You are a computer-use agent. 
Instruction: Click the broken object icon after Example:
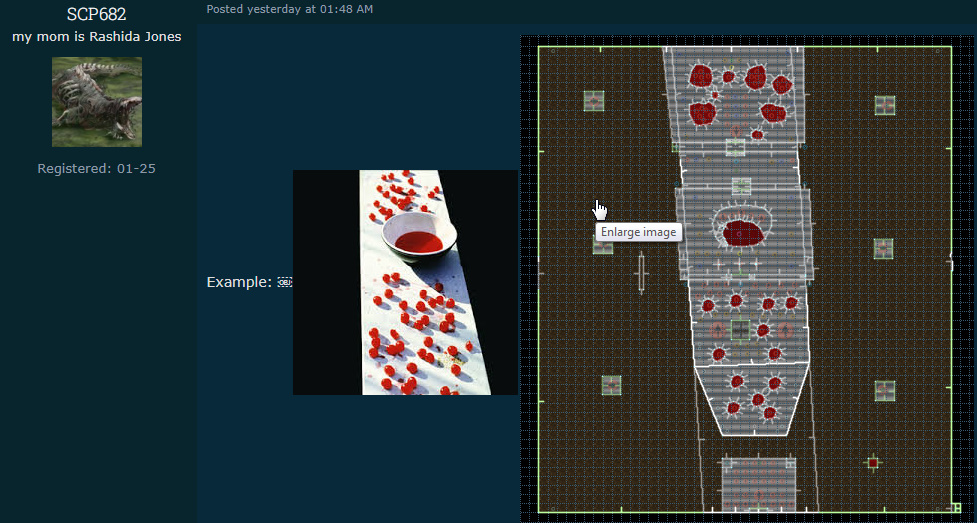pos(285,282)
